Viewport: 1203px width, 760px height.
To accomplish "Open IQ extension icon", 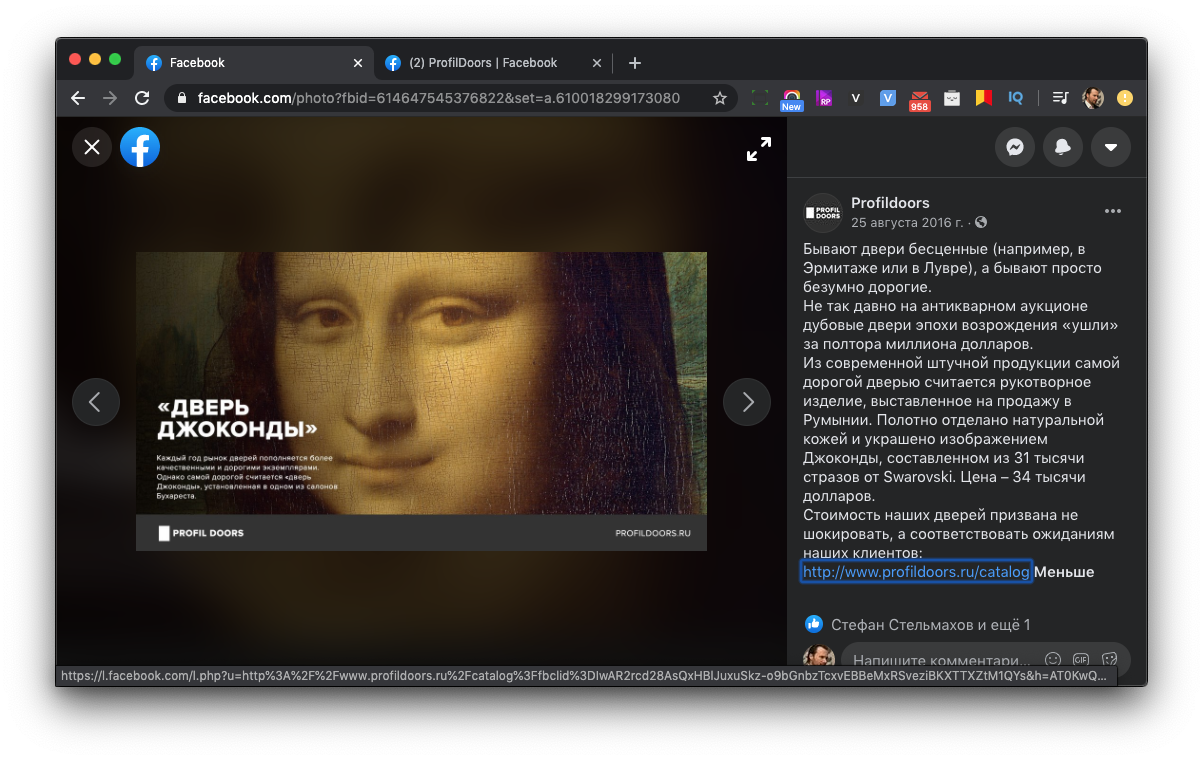I will (1015, 98).
